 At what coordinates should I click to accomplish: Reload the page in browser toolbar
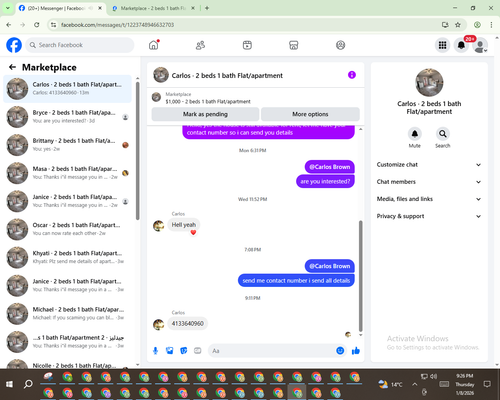[x=37, y=25]
